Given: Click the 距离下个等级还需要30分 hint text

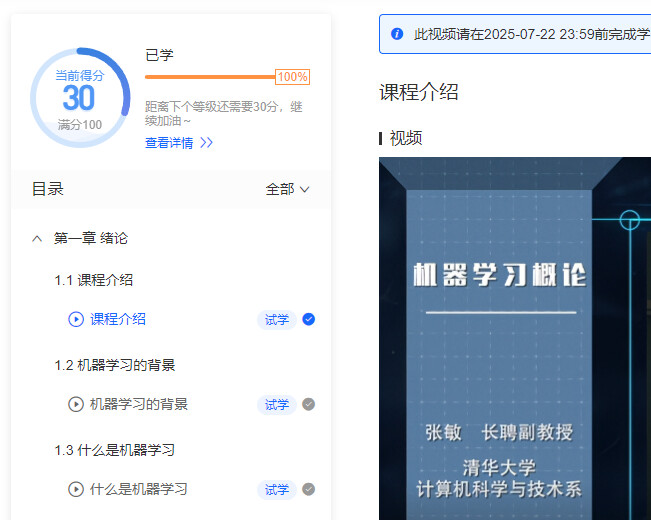Looking at the screenshot, I should coord(224,113).
